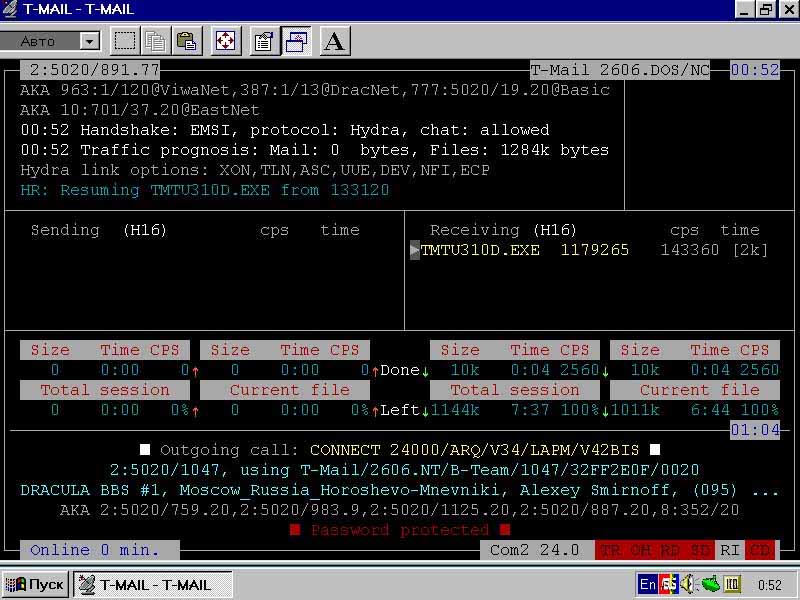
Task: Click the Paste clipboard icon
Action: [x=186, y=41]
